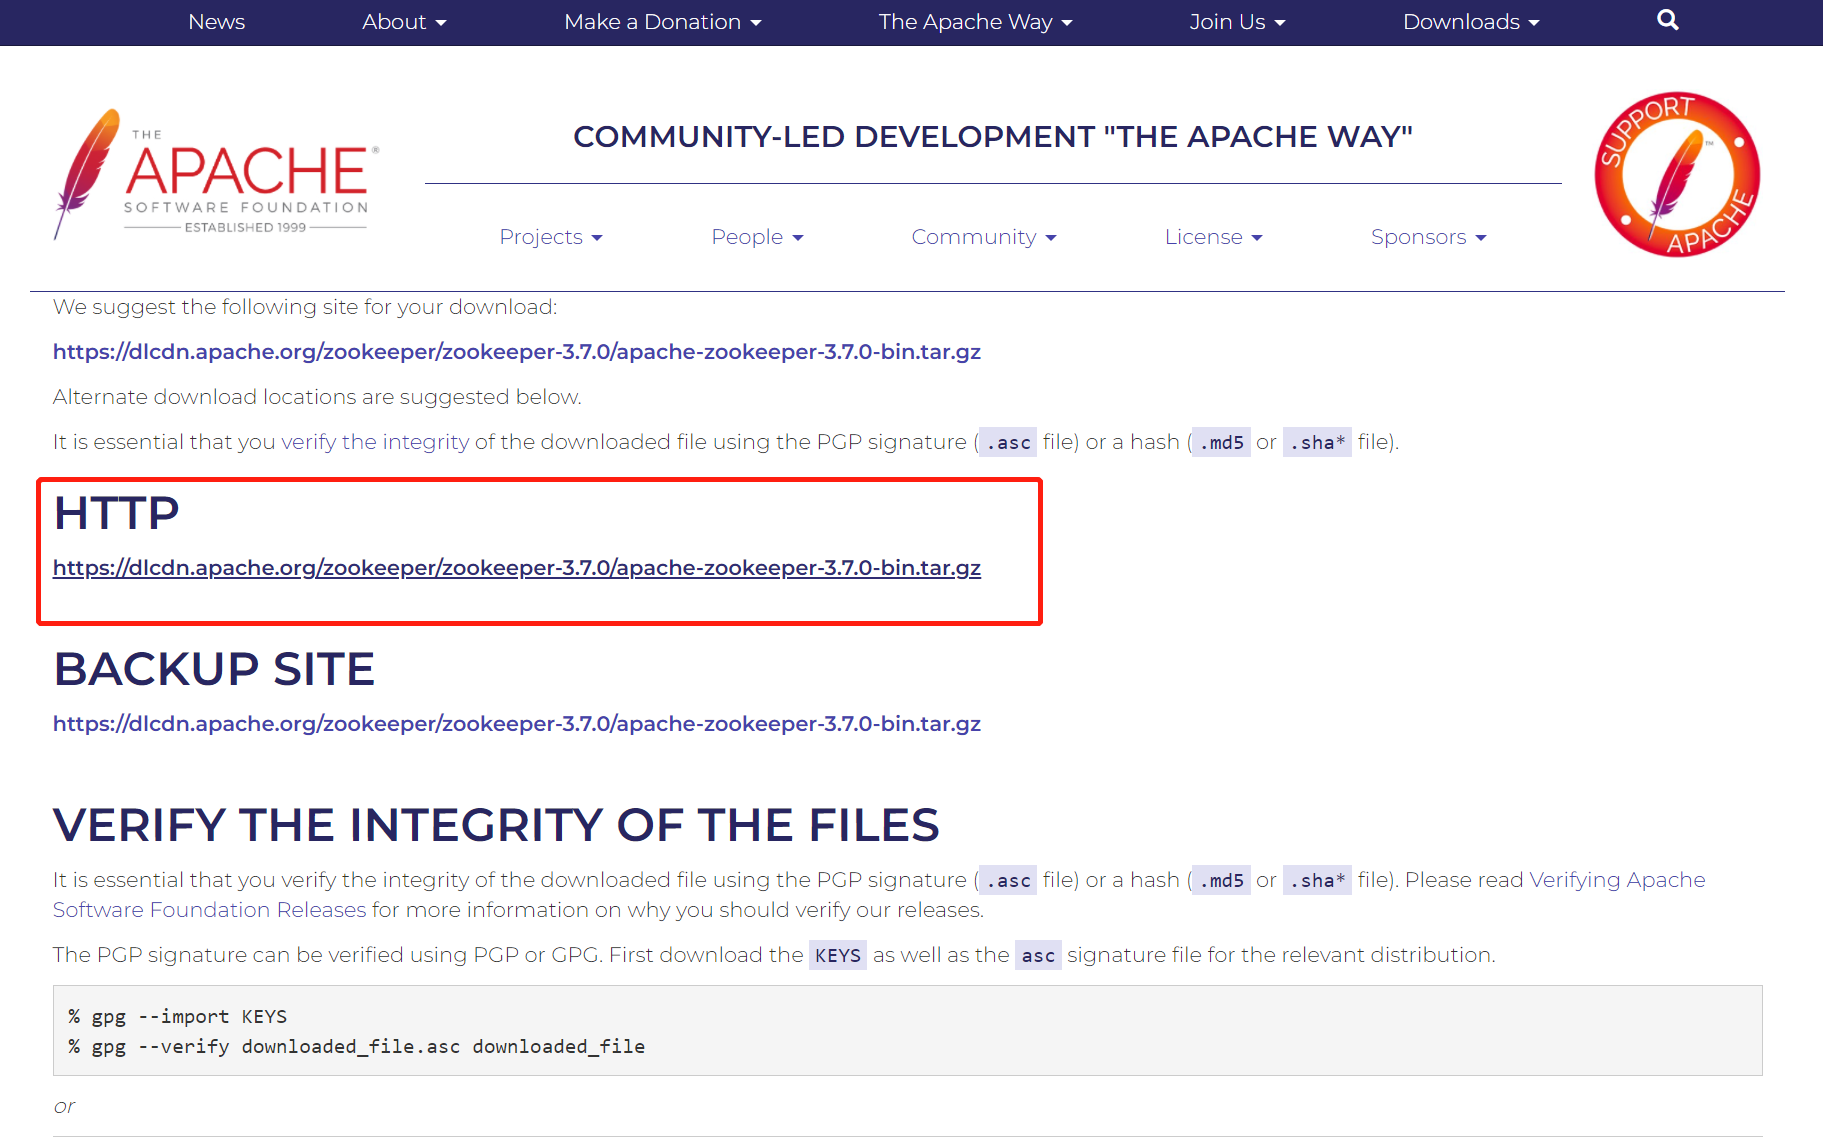Open the Join Us dropdown
The height and width of the screenshot is (1137, 1823).
1237,21
